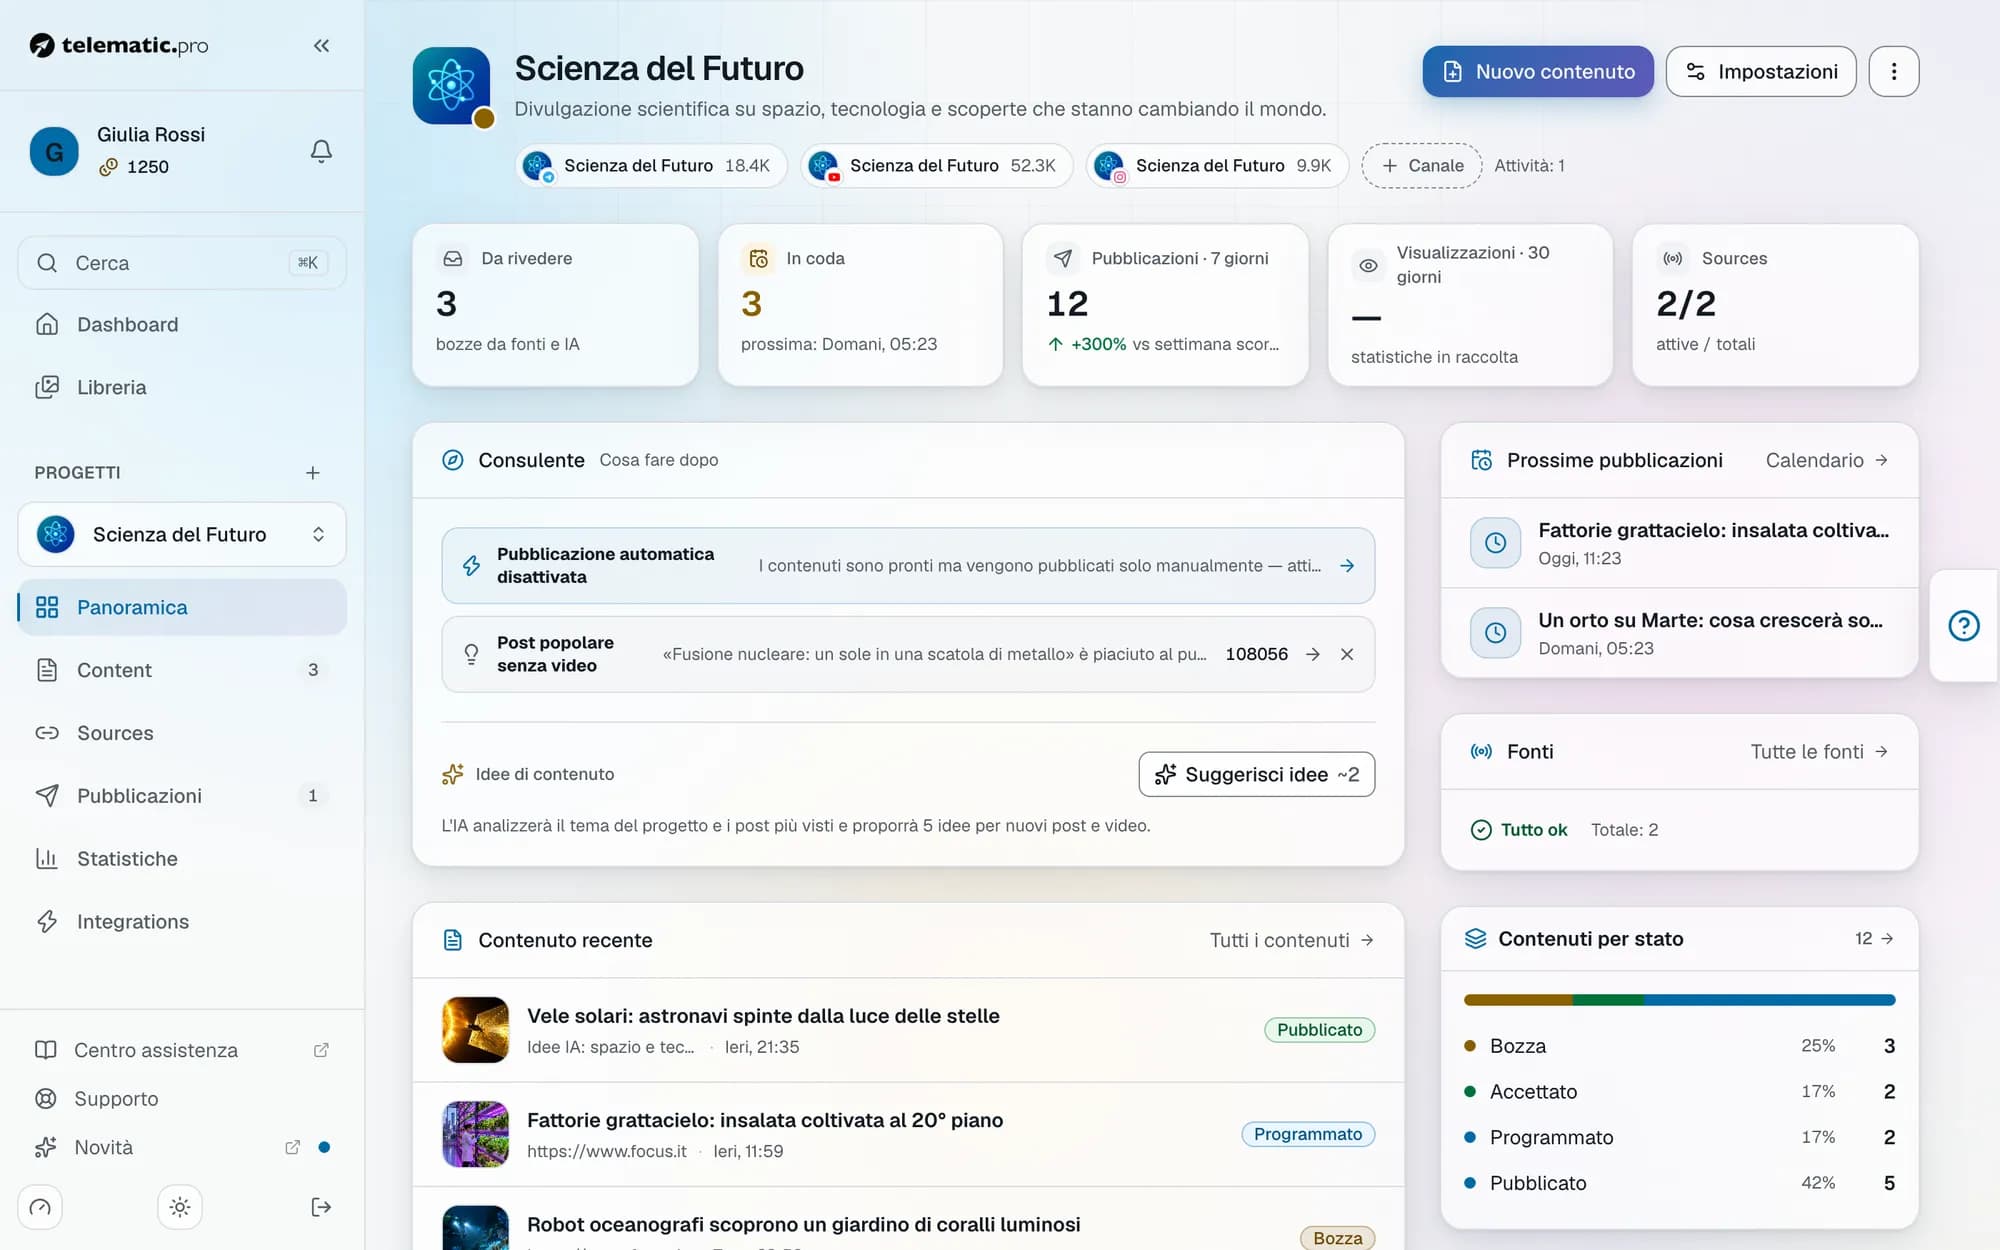Open Robot oceanografi post title
This screenshot has height=1250, width=2000.
pos(803,1225)
